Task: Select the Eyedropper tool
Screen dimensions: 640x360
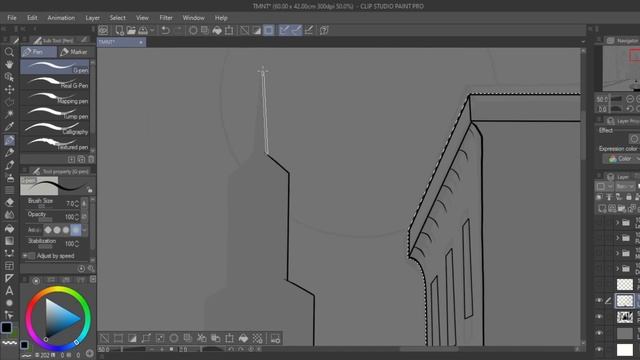Action: 9,127
